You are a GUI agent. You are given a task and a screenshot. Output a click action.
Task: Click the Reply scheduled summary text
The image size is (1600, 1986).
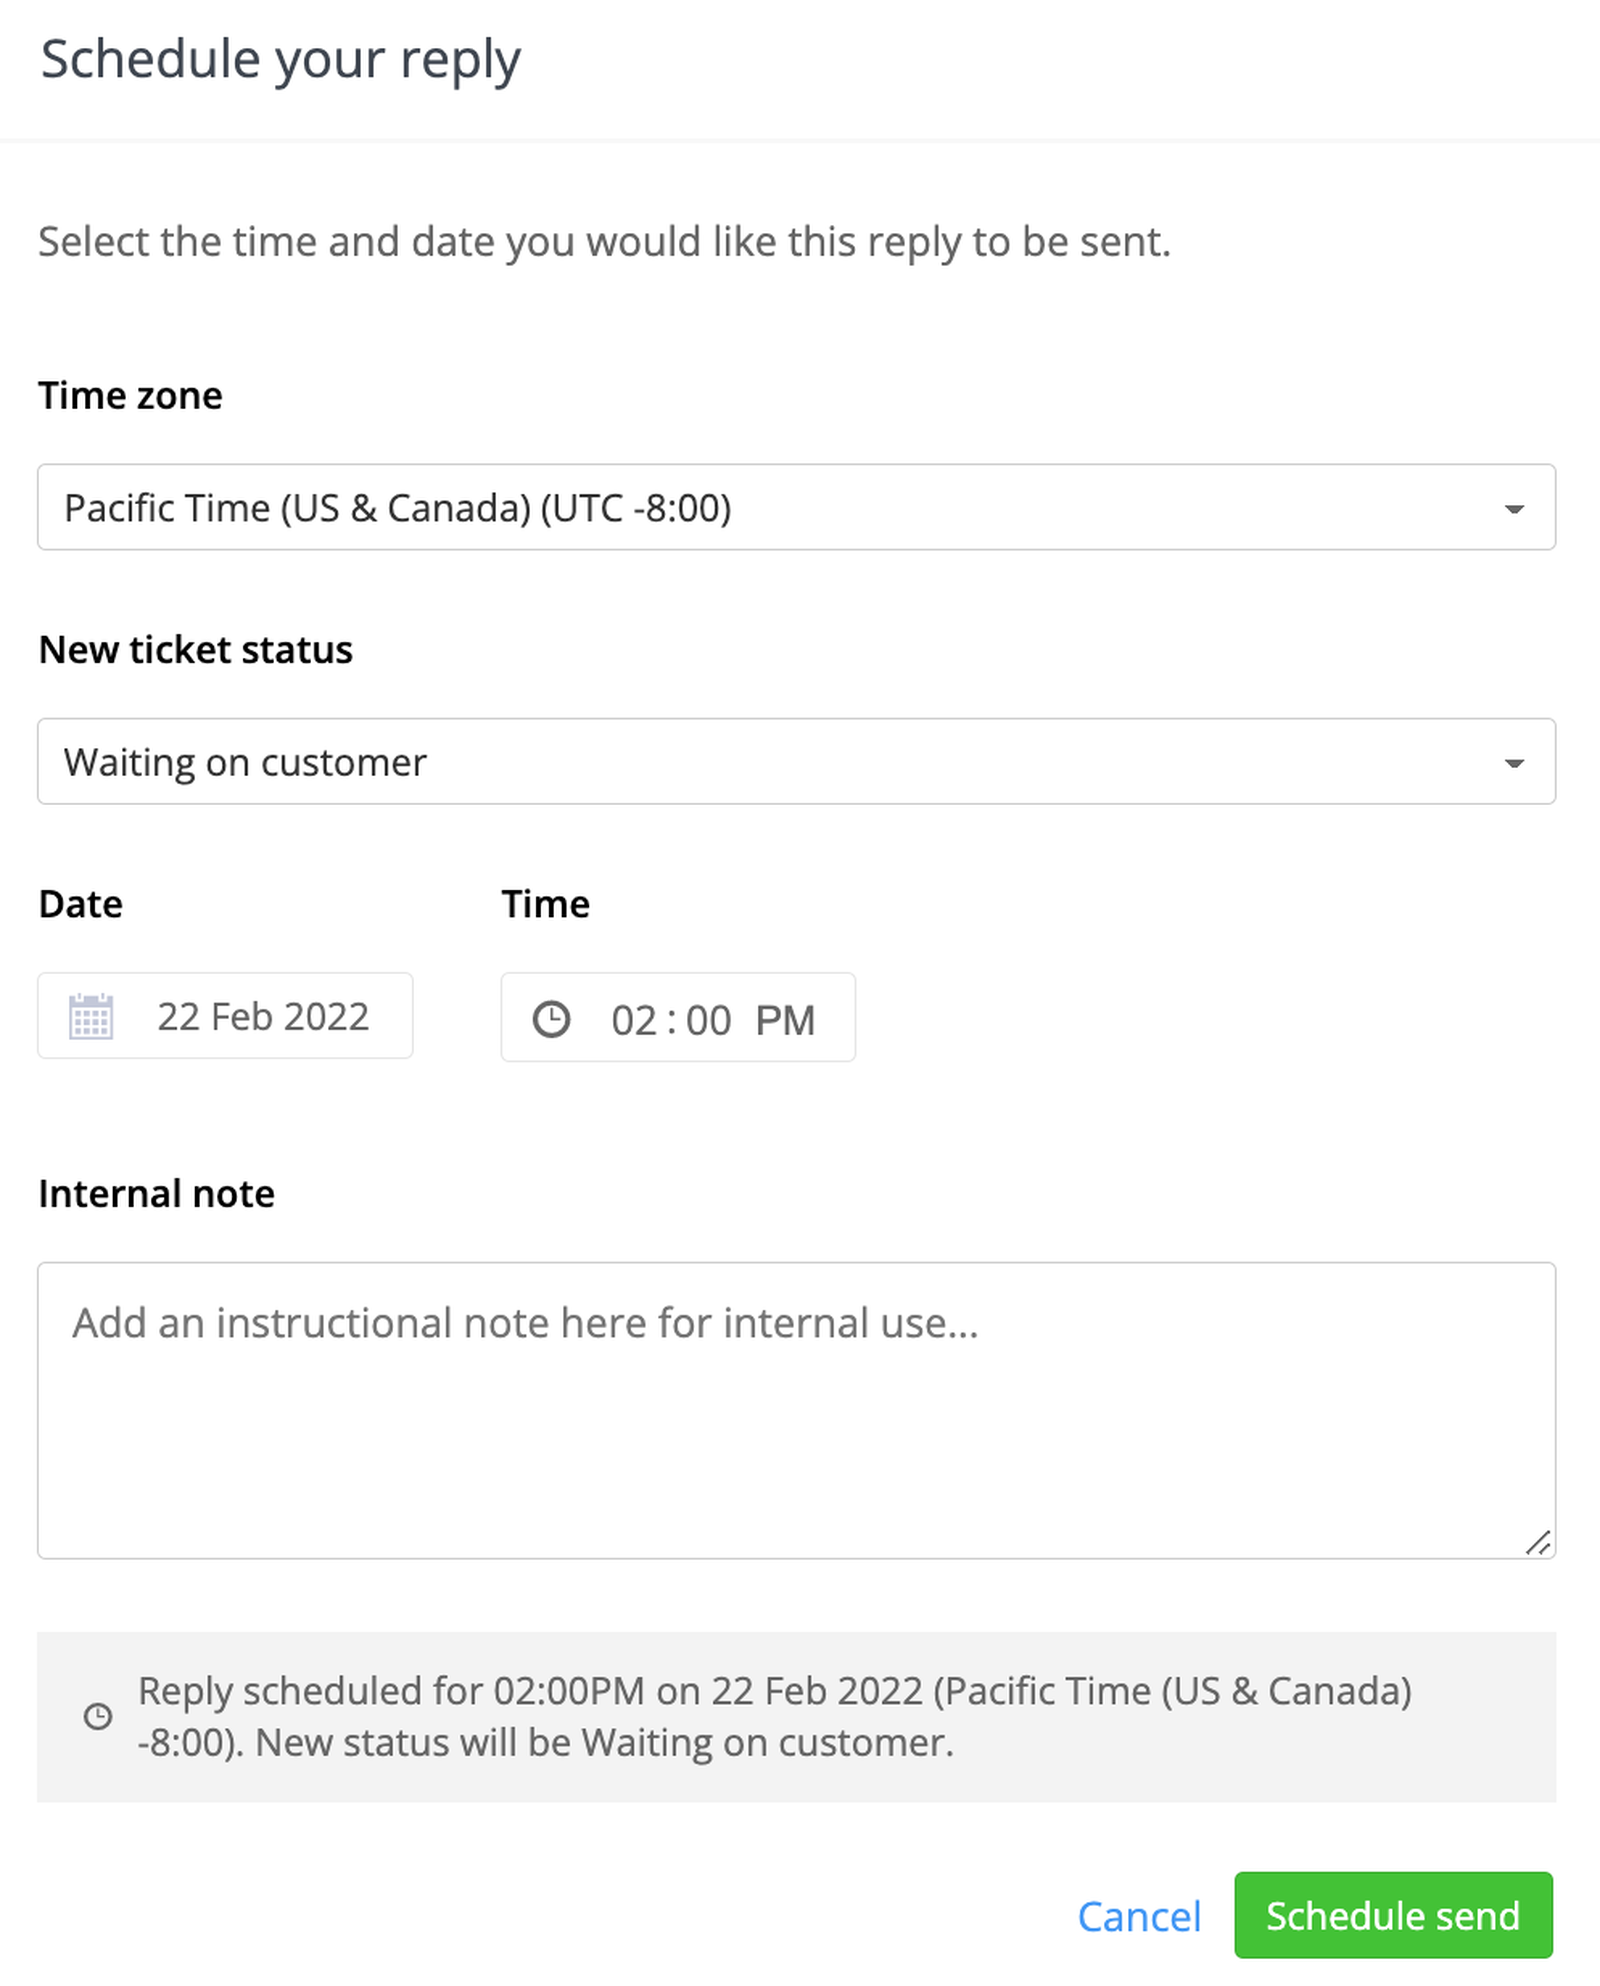tap(774, 1717)
